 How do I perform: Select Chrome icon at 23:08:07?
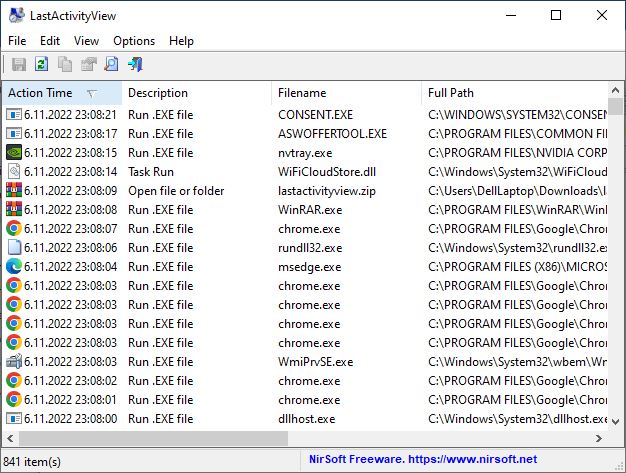(14, 229)
